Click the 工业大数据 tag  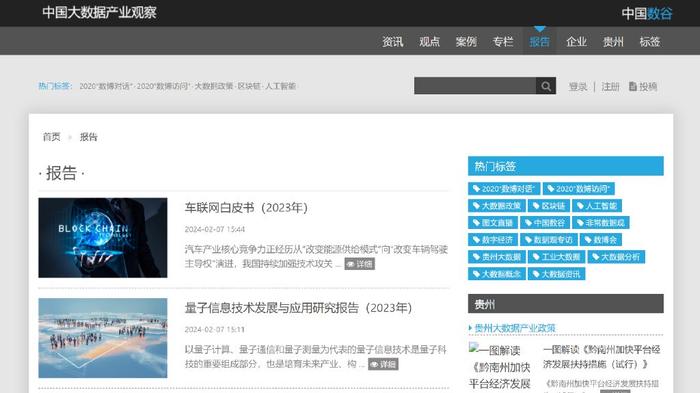(x=556, y=257)
